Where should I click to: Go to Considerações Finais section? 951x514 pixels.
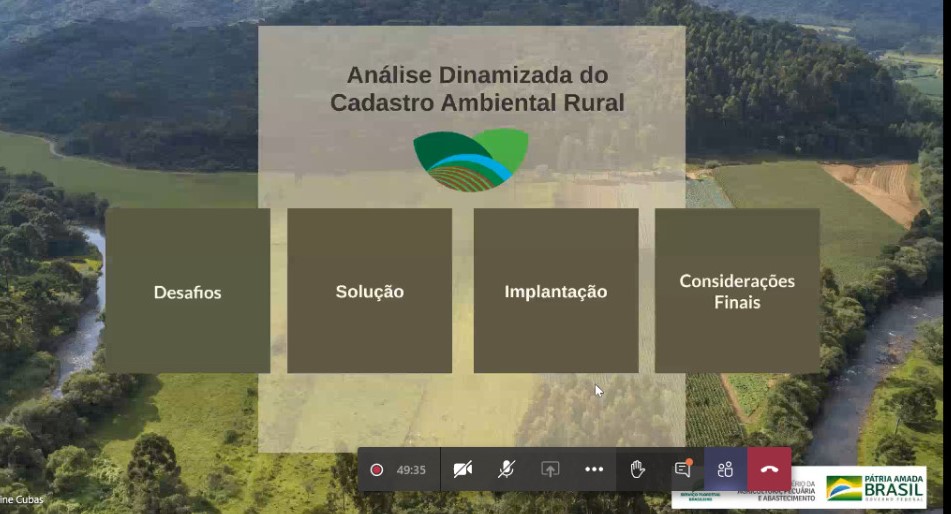pos(737,291)
